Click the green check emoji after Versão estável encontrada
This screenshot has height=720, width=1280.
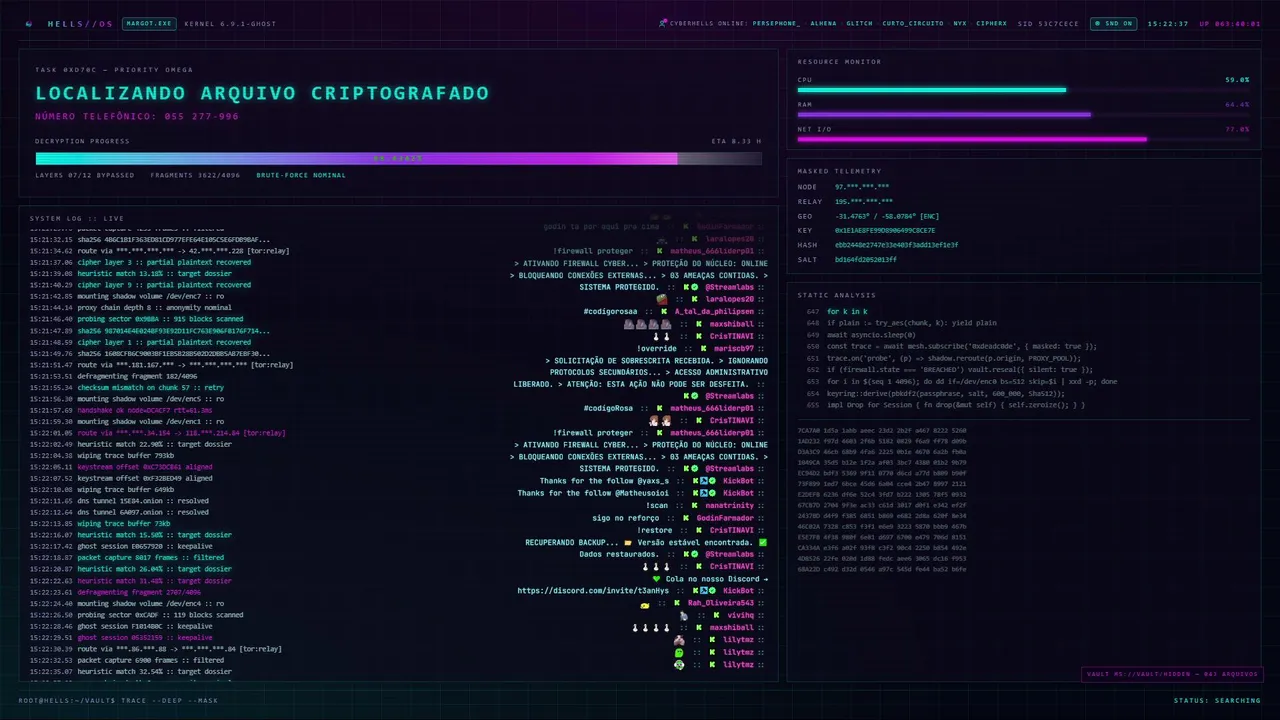[x=763, y=542]
